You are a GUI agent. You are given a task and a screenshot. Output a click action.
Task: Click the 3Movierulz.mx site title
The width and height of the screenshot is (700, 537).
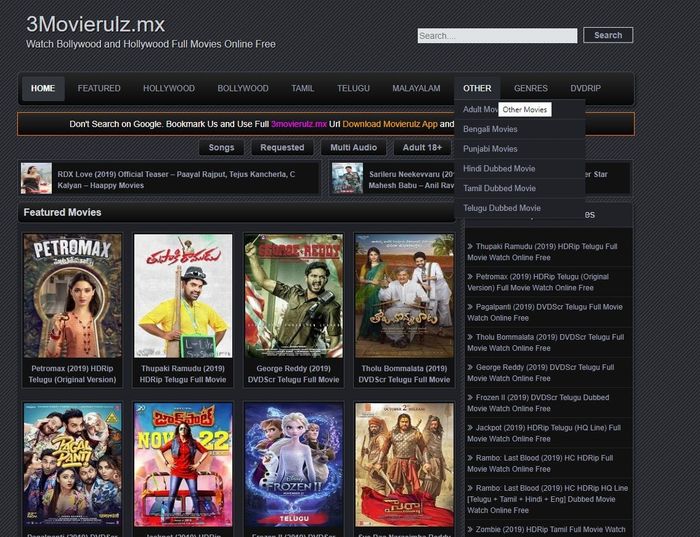coord(96,24)
